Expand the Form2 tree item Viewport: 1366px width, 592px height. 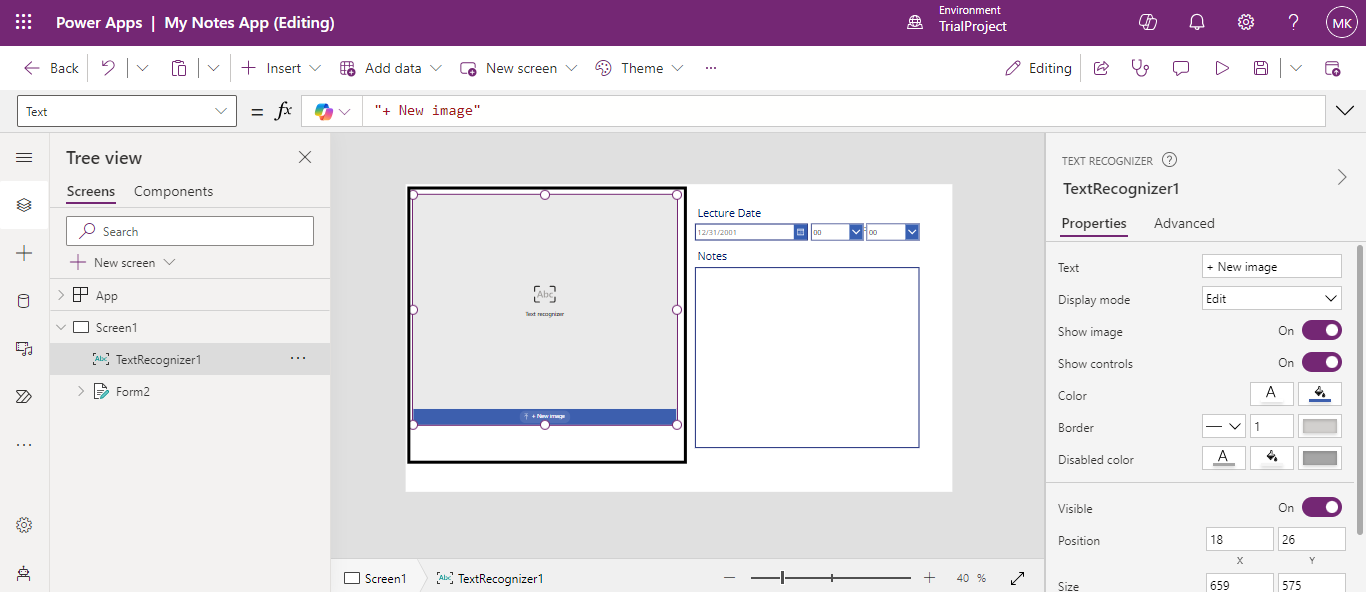coord(81,392)
